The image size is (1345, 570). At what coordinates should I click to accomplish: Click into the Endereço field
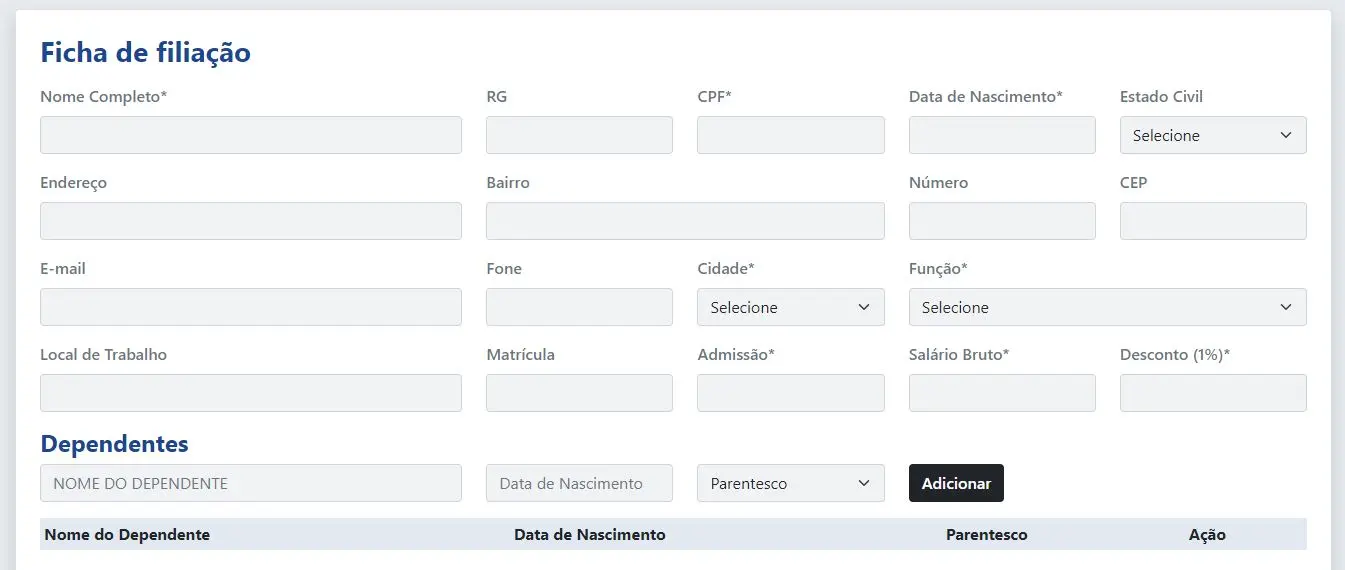click(x=250, y=221)
